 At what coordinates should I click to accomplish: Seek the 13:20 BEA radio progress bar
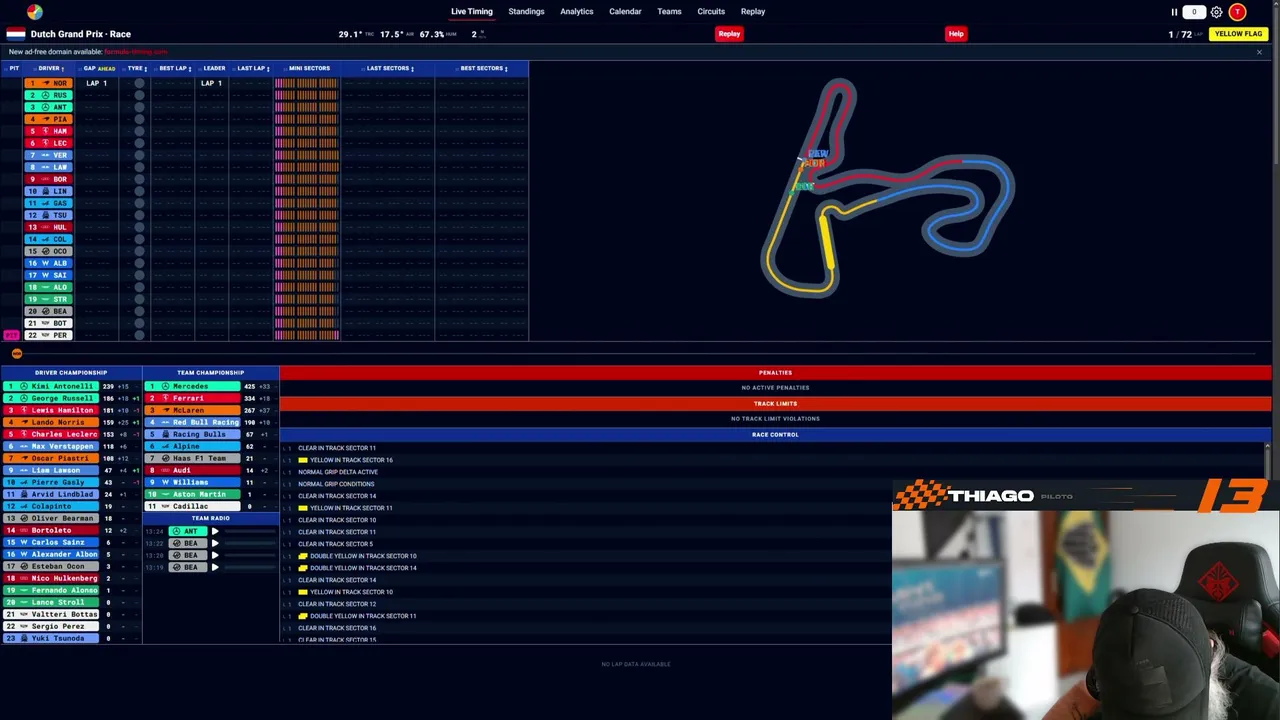pos(250,555)
